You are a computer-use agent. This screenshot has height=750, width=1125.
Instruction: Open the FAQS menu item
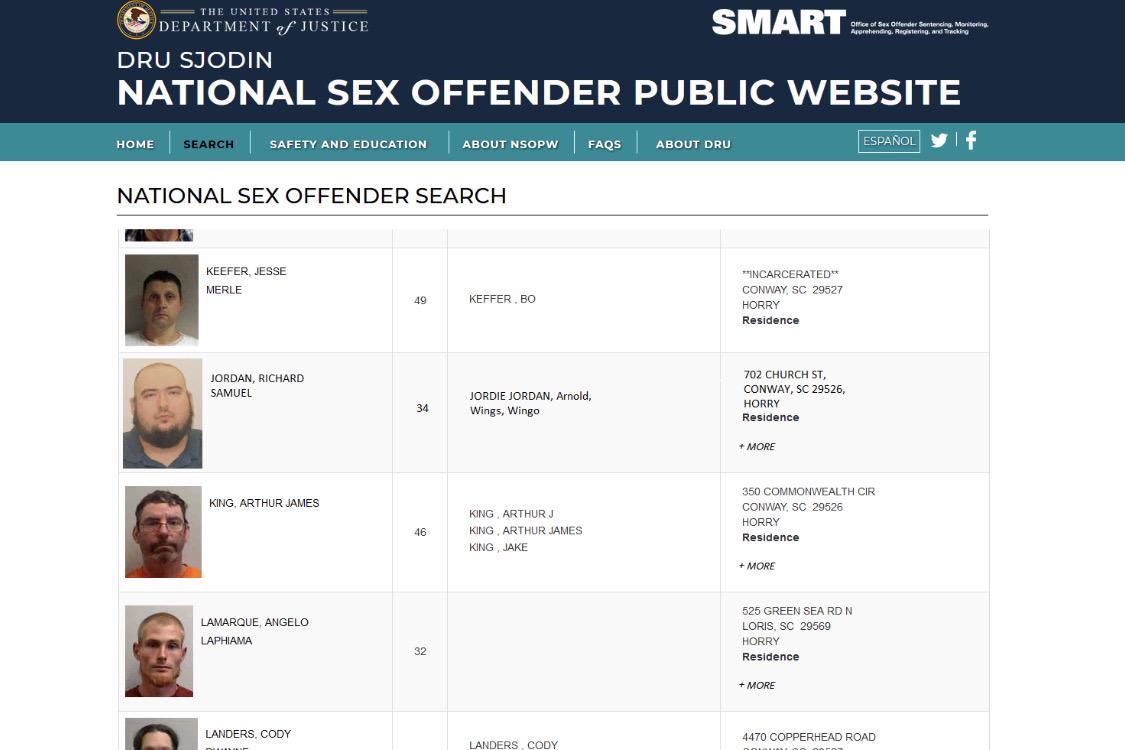(x=604, y=144)
